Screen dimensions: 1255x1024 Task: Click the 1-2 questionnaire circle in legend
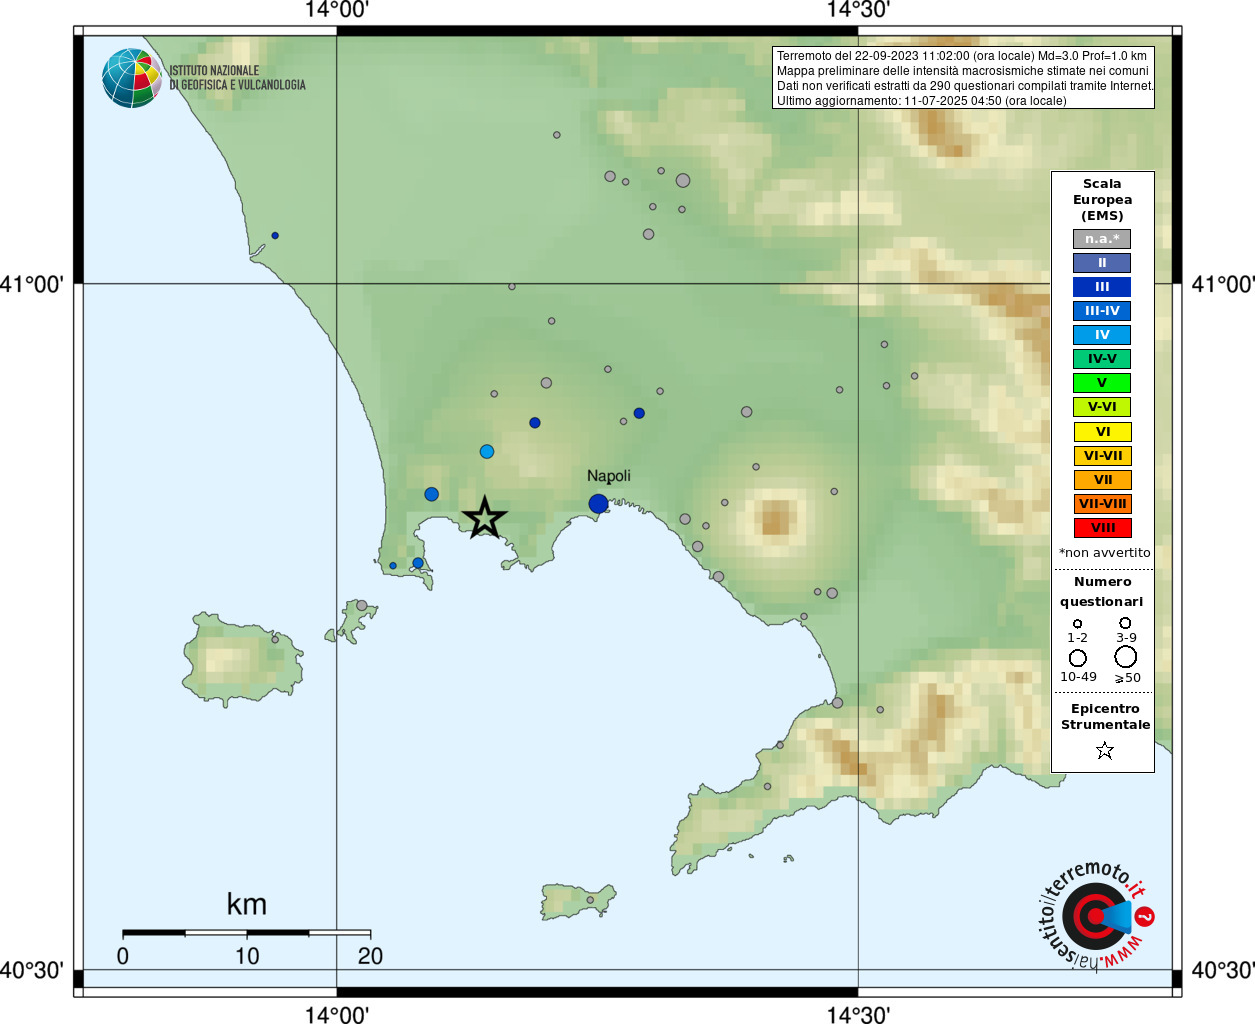[1077, 624]
